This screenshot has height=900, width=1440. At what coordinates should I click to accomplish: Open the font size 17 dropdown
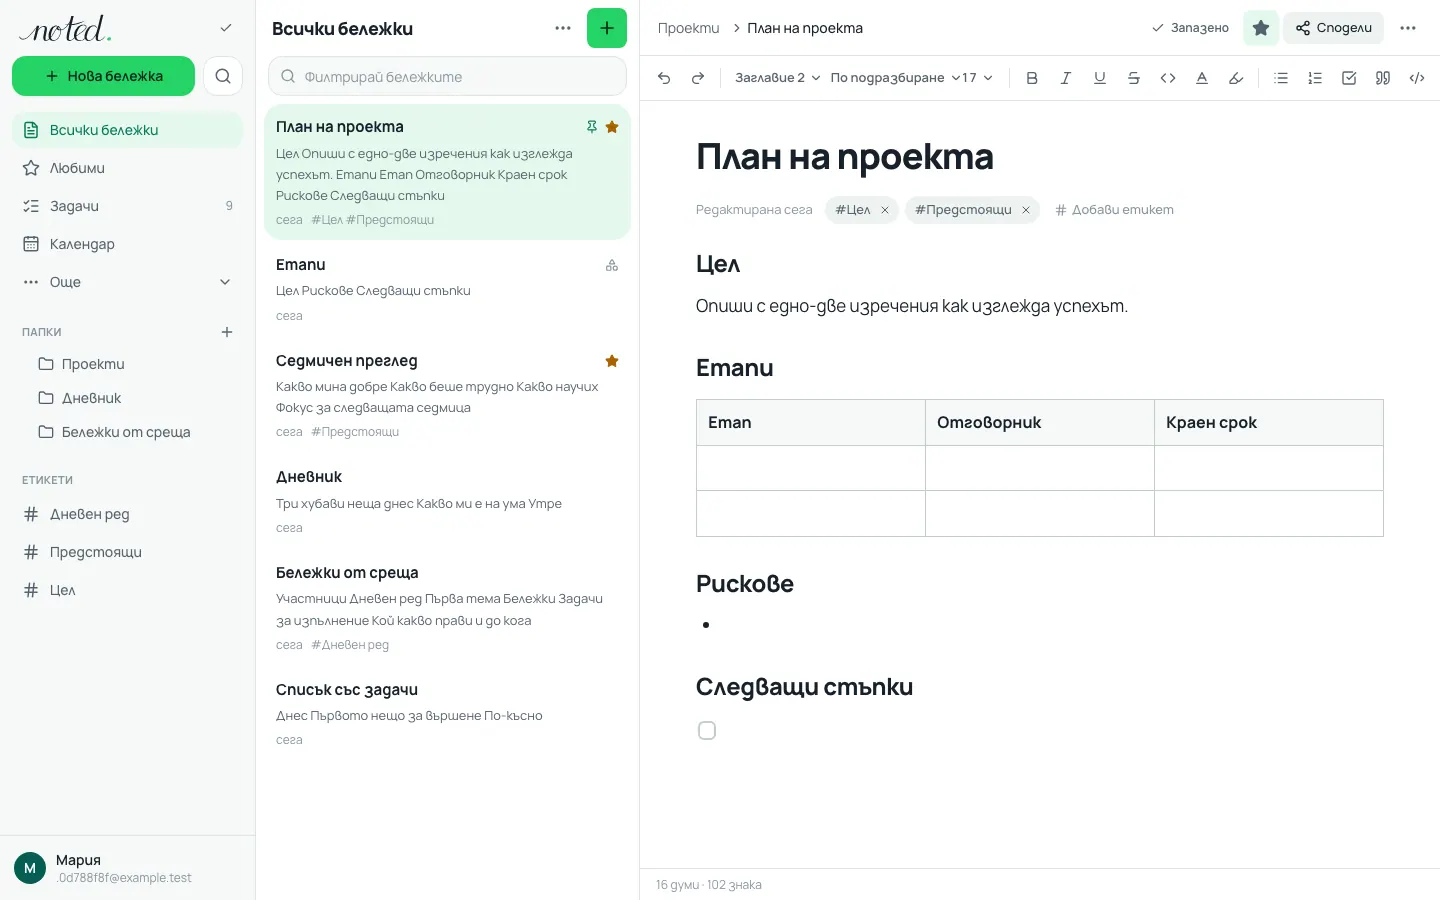click(x=977, y=78)
